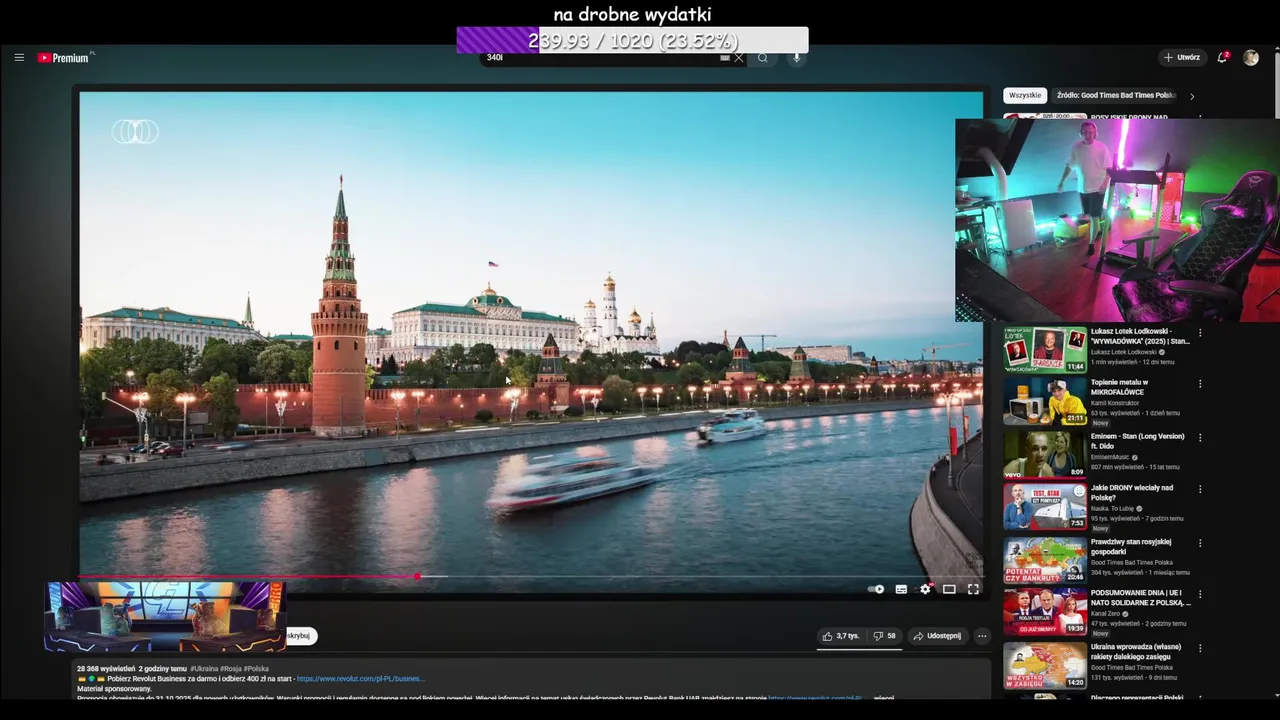Open the account avatar menu

(1251, 58)
